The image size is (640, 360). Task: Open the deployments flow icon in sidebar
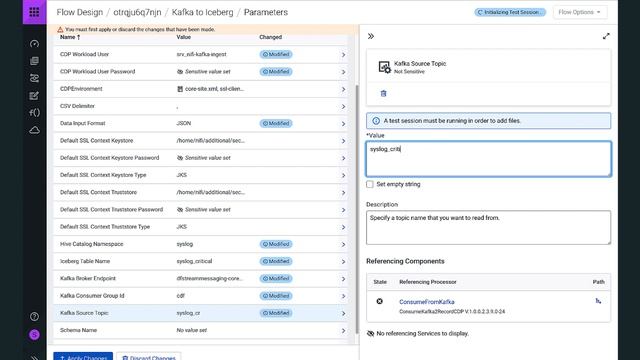pos(34,78)
